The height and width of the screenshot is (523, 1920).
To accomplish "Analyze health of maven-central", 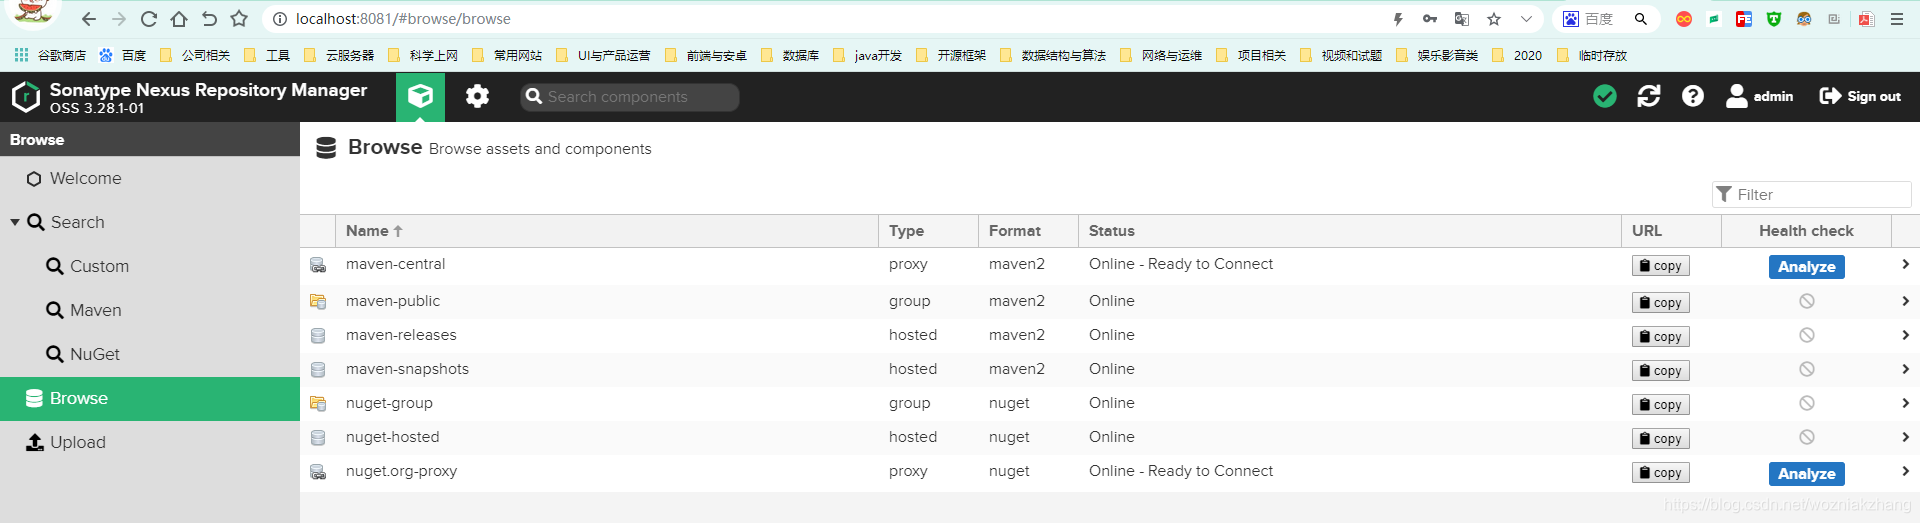I will point(1807,267).
